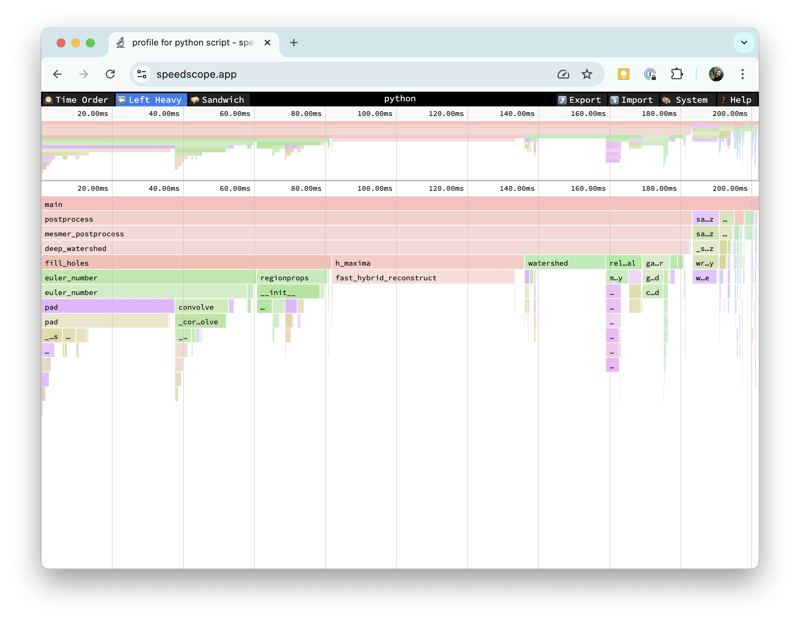Expand the tab search dropdown
The image size is (800, 623).
(x=744, y=43)
